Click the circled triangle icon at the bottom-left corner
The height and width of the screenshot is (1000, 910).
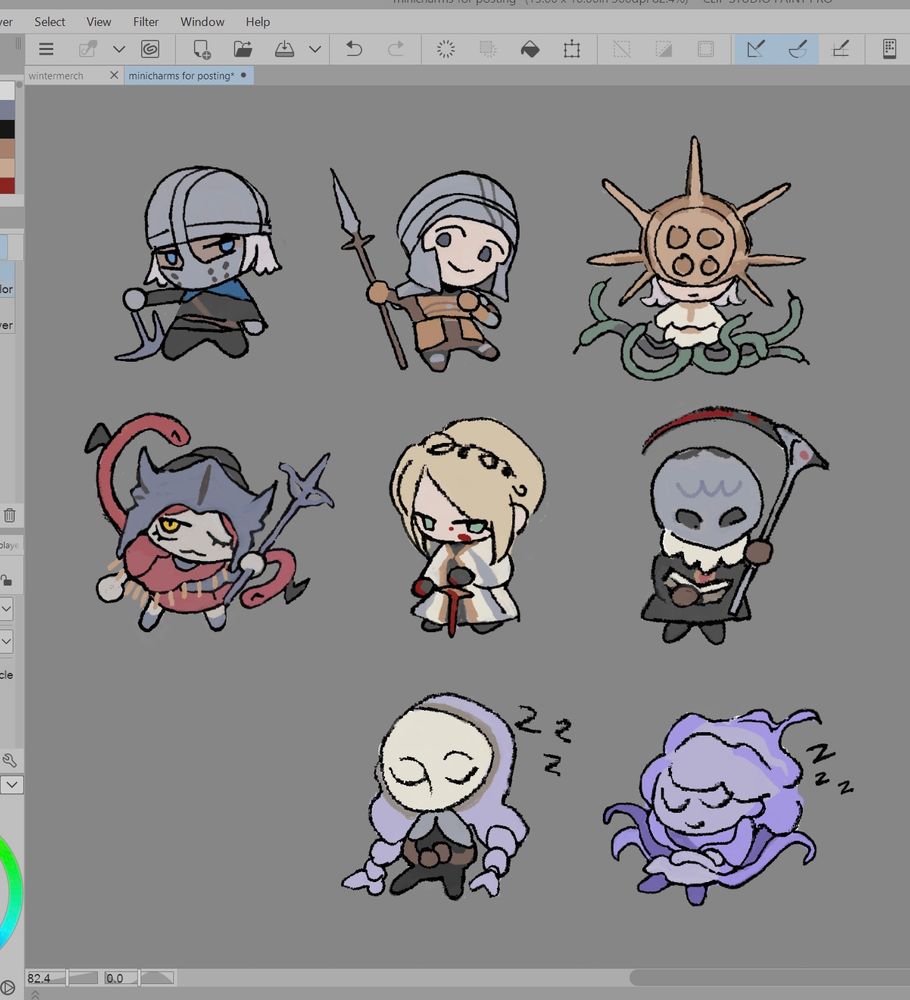[x=7, y=989]
